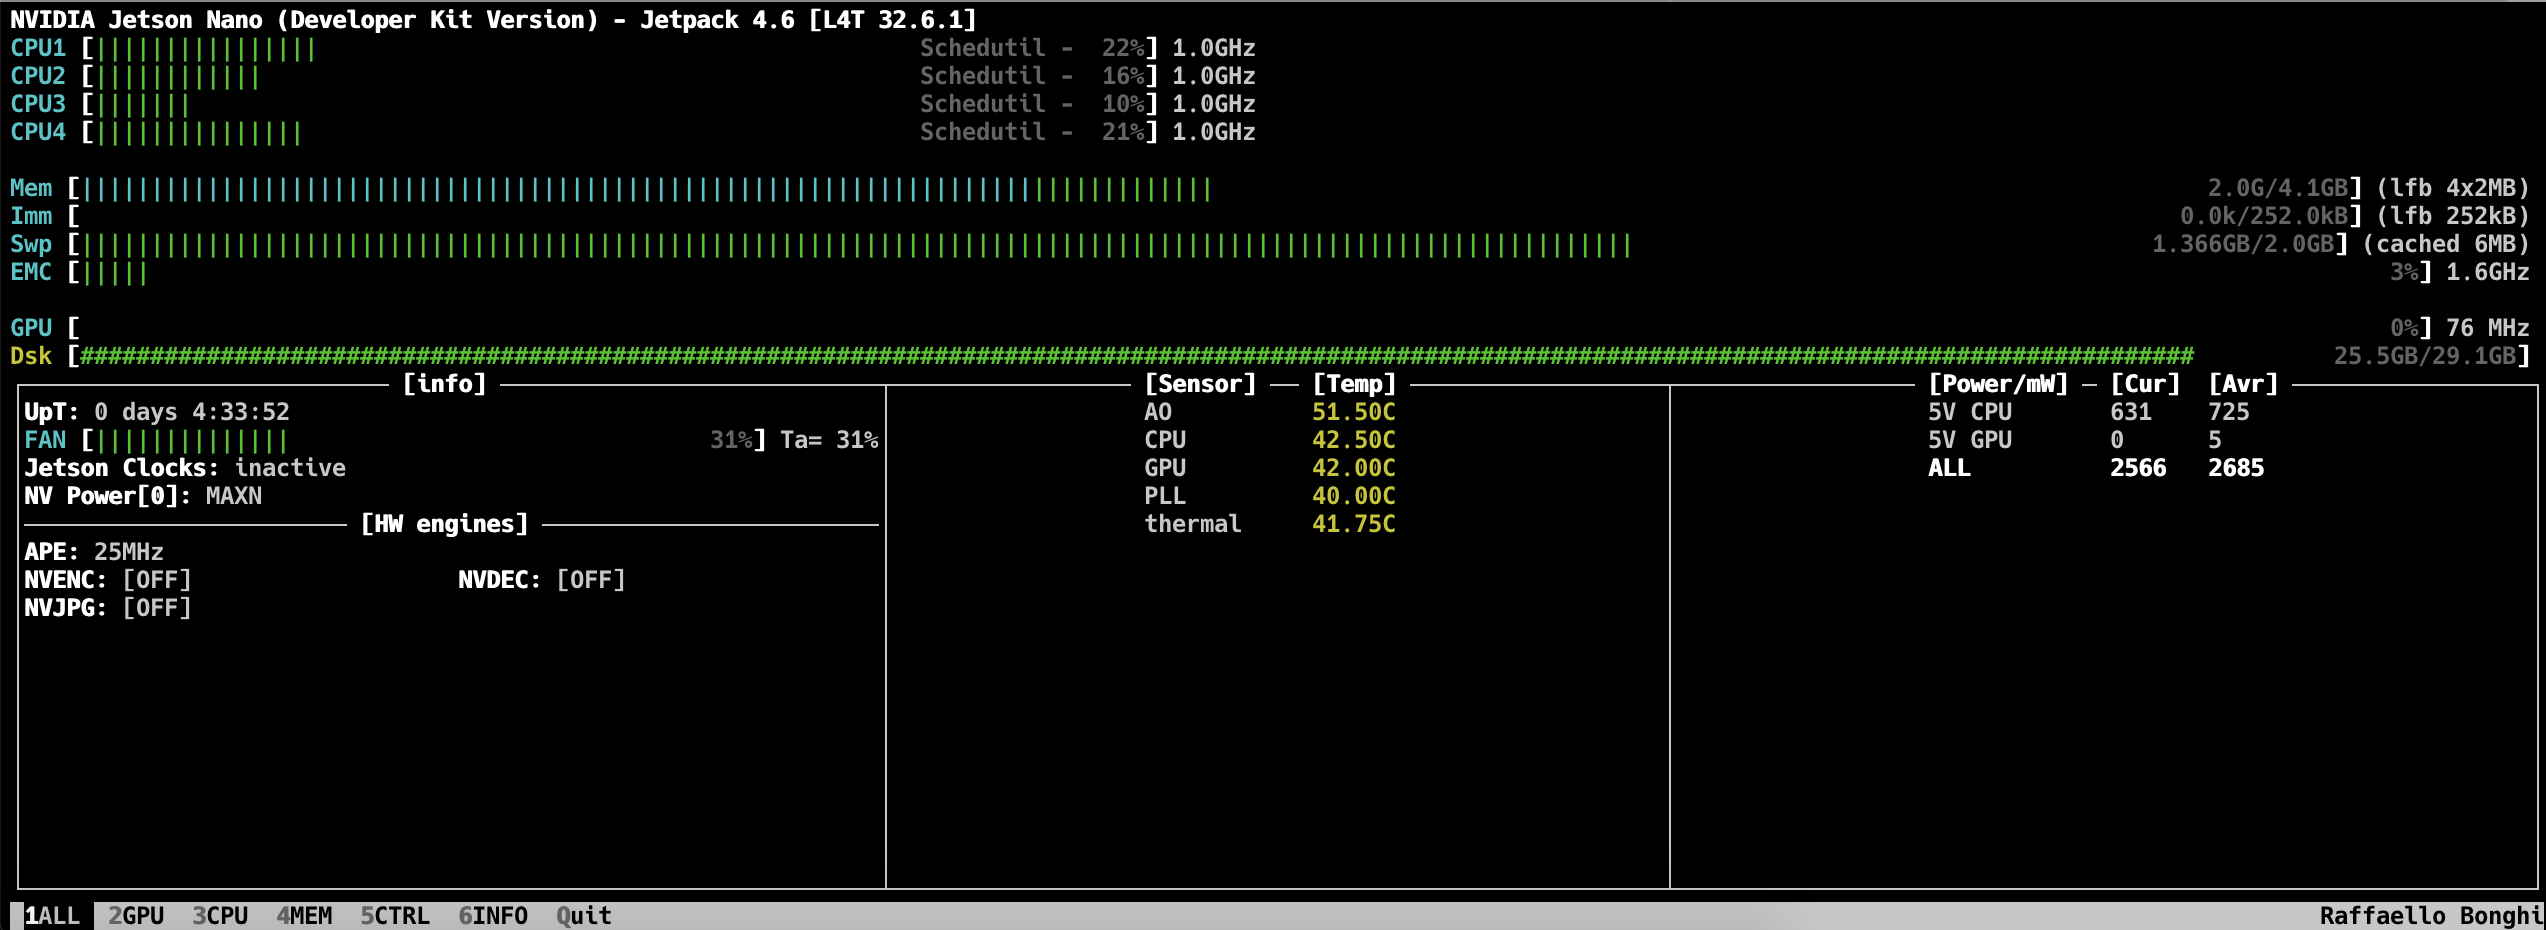Click the 76 MHz GPU frequency
The image size is (2546, 930).
2488,328
